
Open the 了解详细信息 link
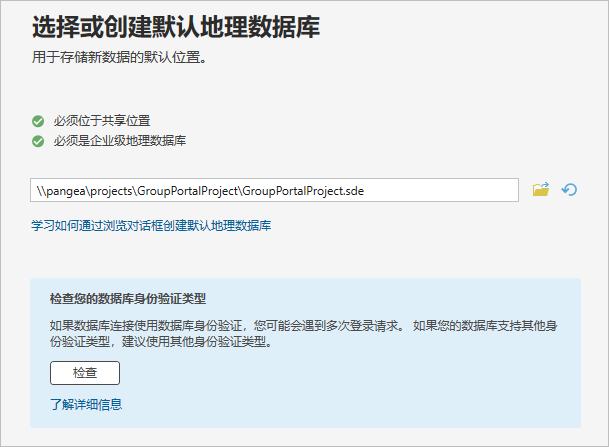[x=86, y=405]
